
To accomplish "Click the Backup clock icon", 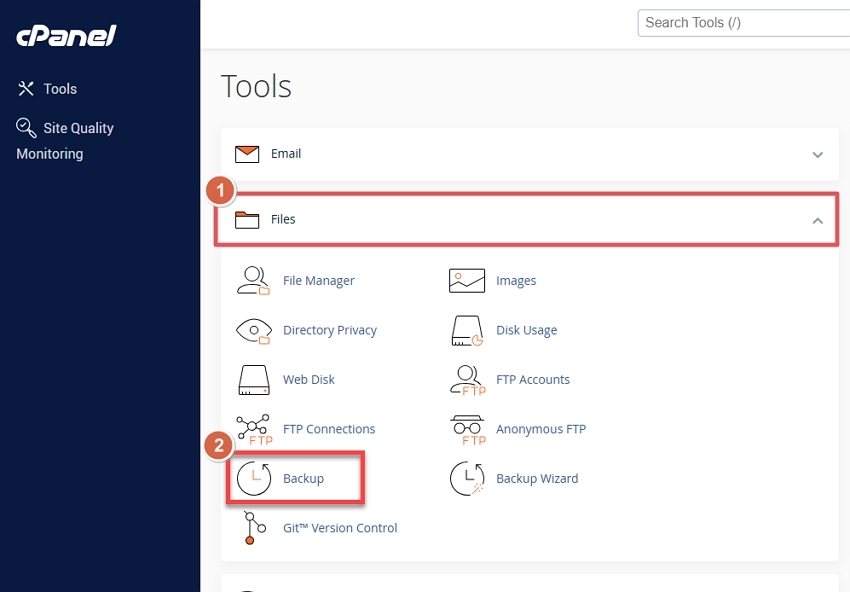I will point(254,478).
